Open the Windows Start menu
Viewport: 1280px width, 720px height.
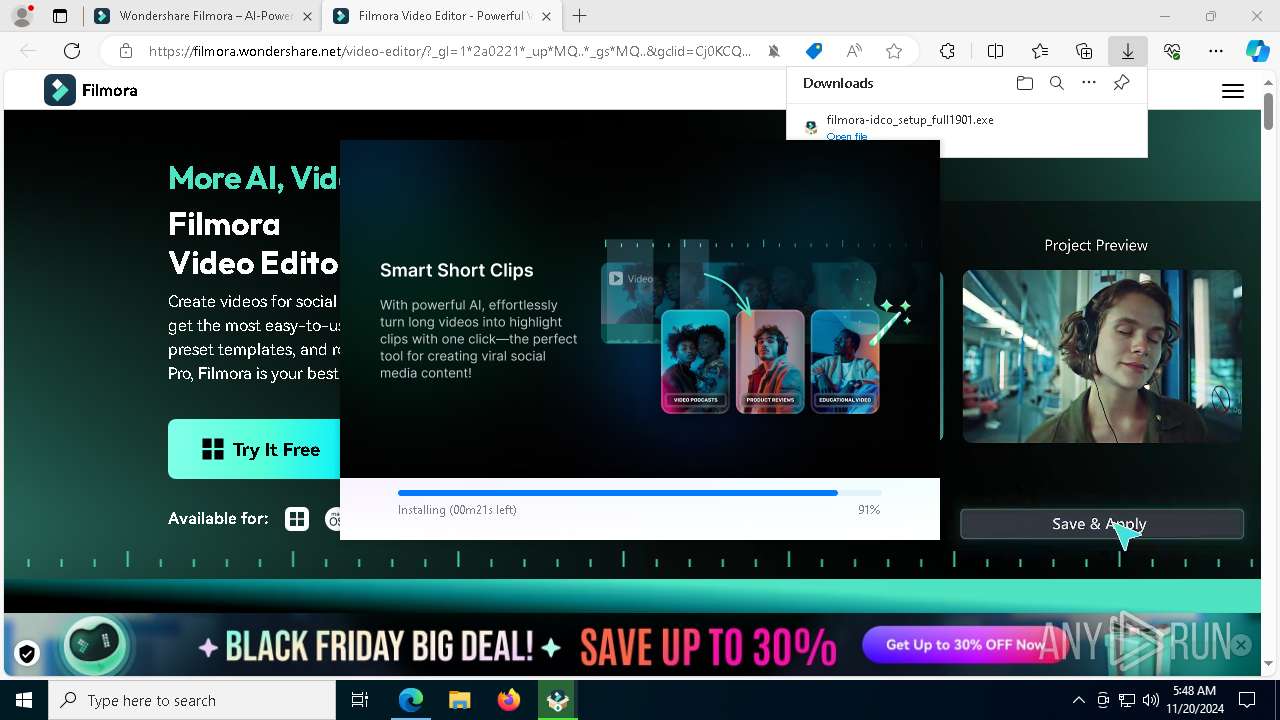(24, 700)
